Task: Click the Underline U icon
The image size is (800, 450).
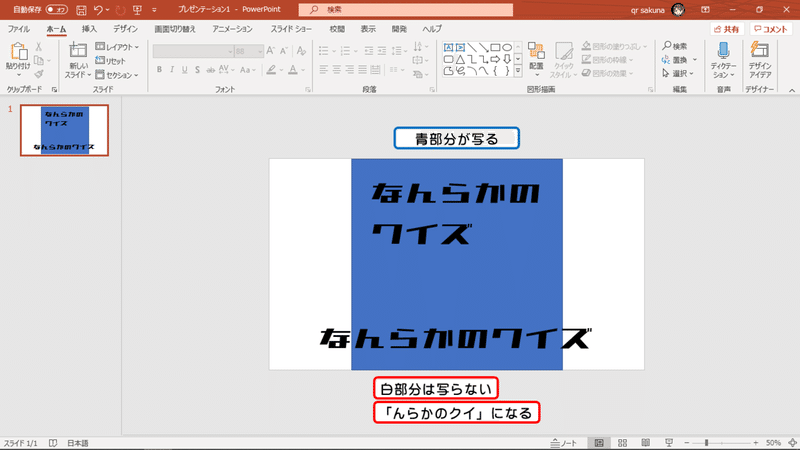Action: pos(184,69)
